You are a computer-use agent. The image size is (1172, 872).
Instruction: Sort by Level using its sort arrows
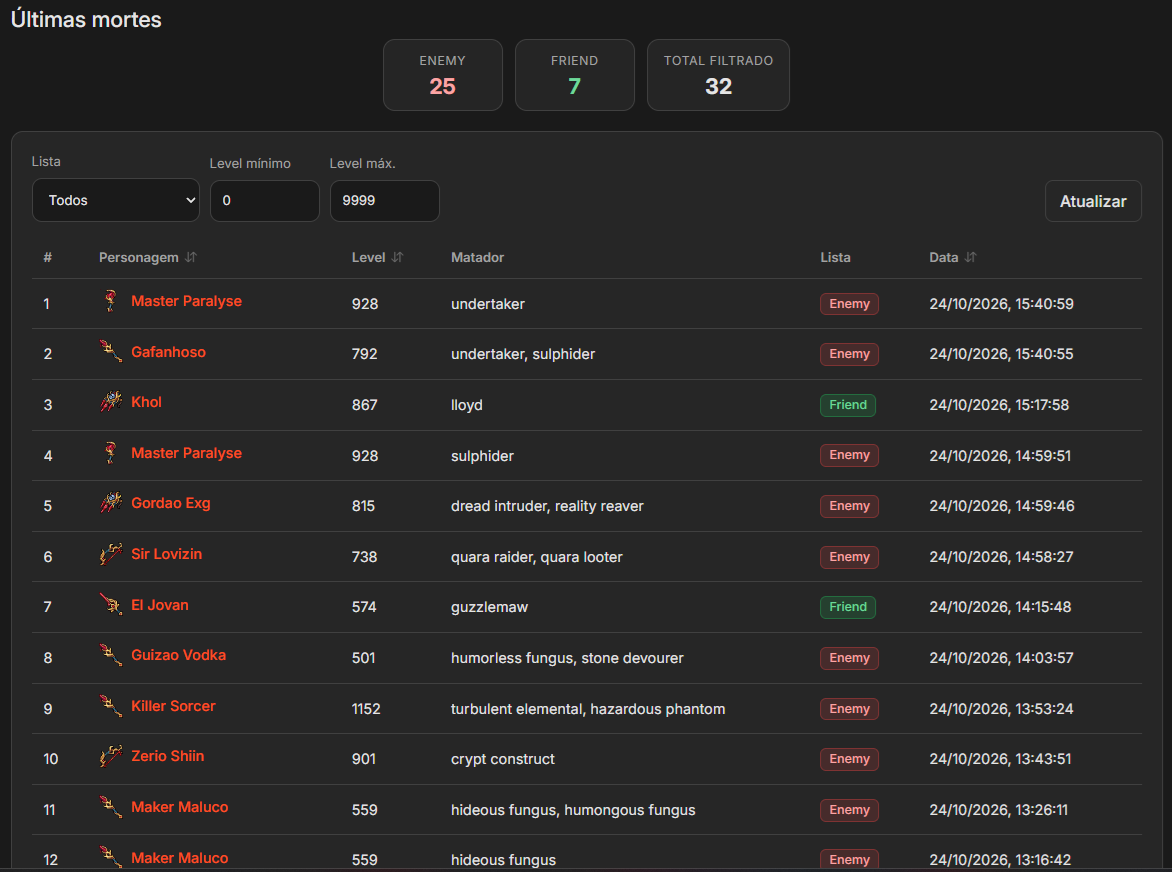click(x=397, y=257)
